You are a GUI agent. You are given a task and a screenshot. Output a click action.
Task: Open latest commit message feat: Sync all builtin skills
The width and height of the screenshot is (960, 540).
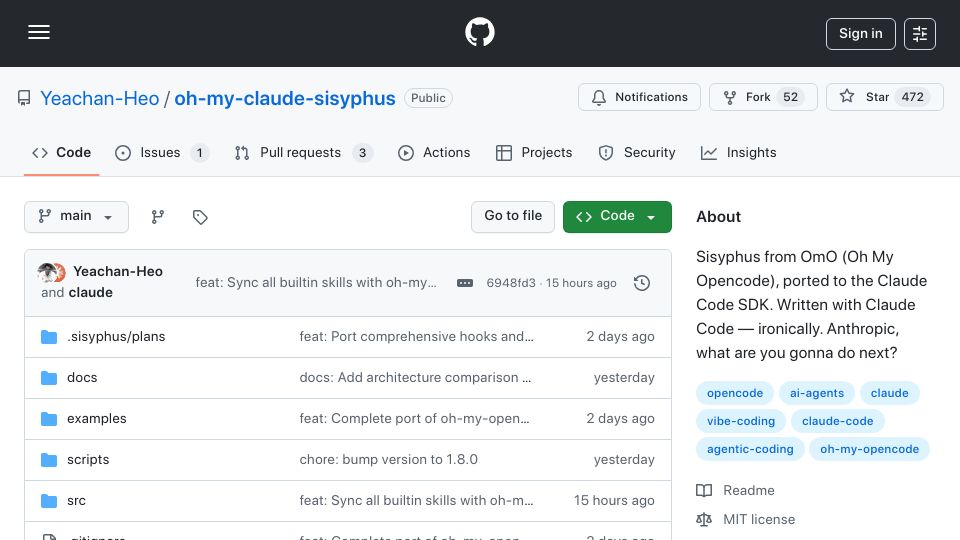click(x=316, y=282)
